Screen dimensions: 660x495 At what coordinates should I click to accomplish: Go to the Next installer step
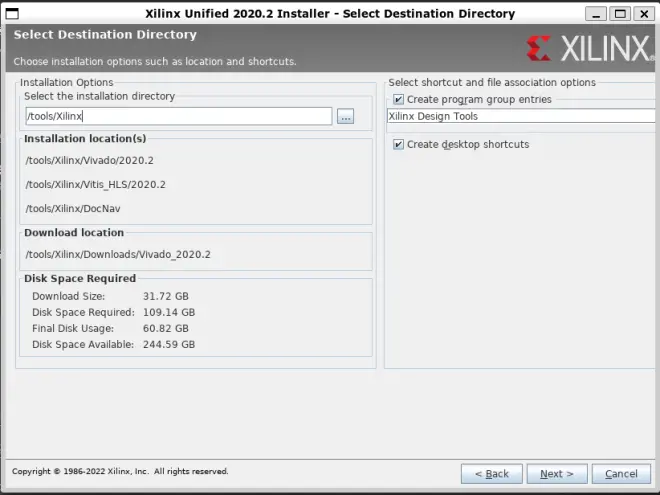[x=557, y=474]
